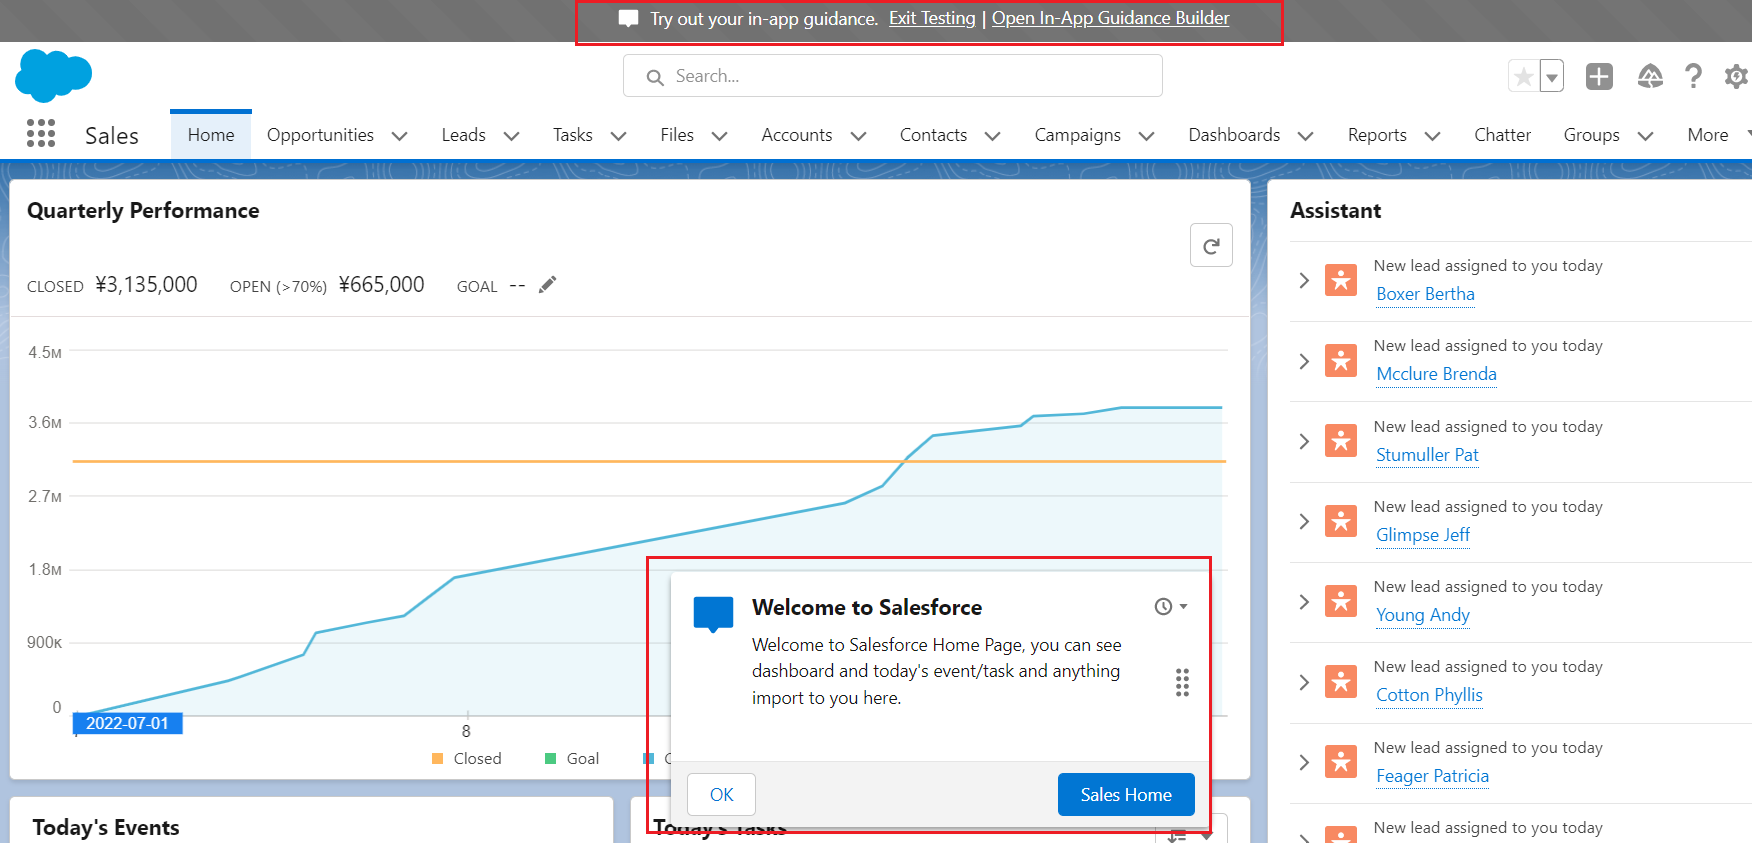Click the favorites star icon

(1523, 76)
